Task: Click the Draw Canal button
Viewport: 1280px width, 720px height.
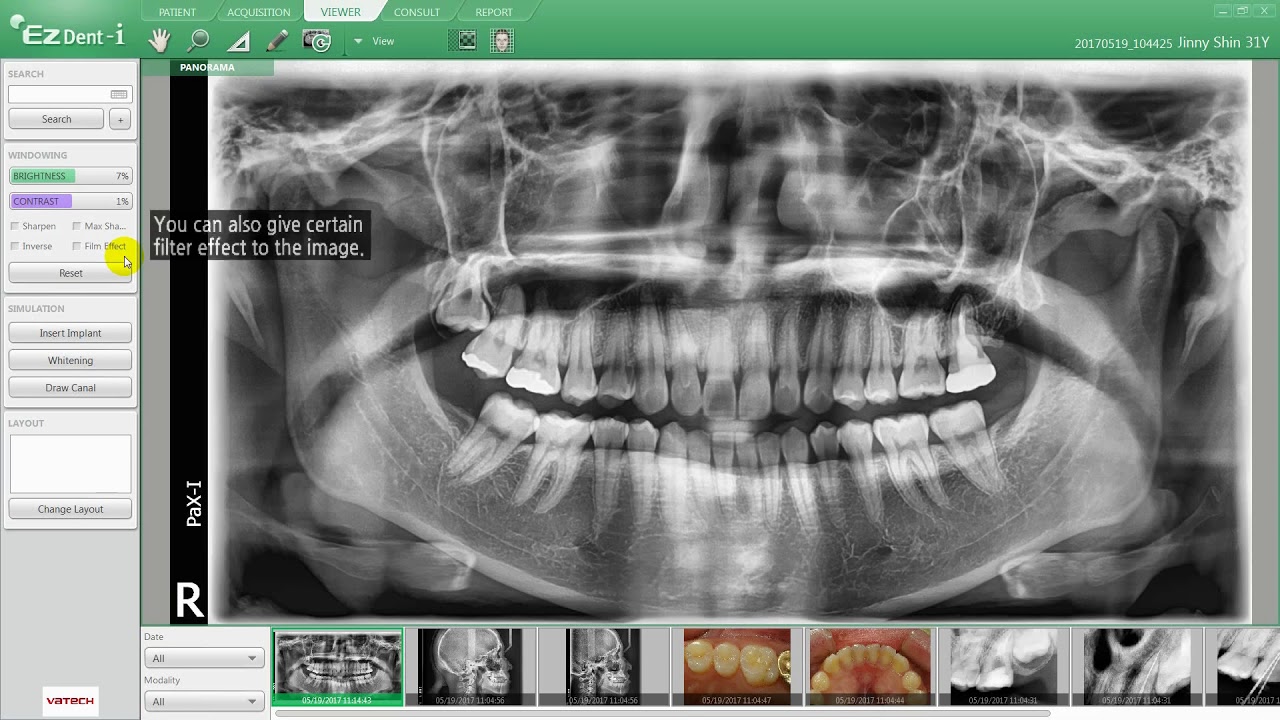Action: click(70, 387)
